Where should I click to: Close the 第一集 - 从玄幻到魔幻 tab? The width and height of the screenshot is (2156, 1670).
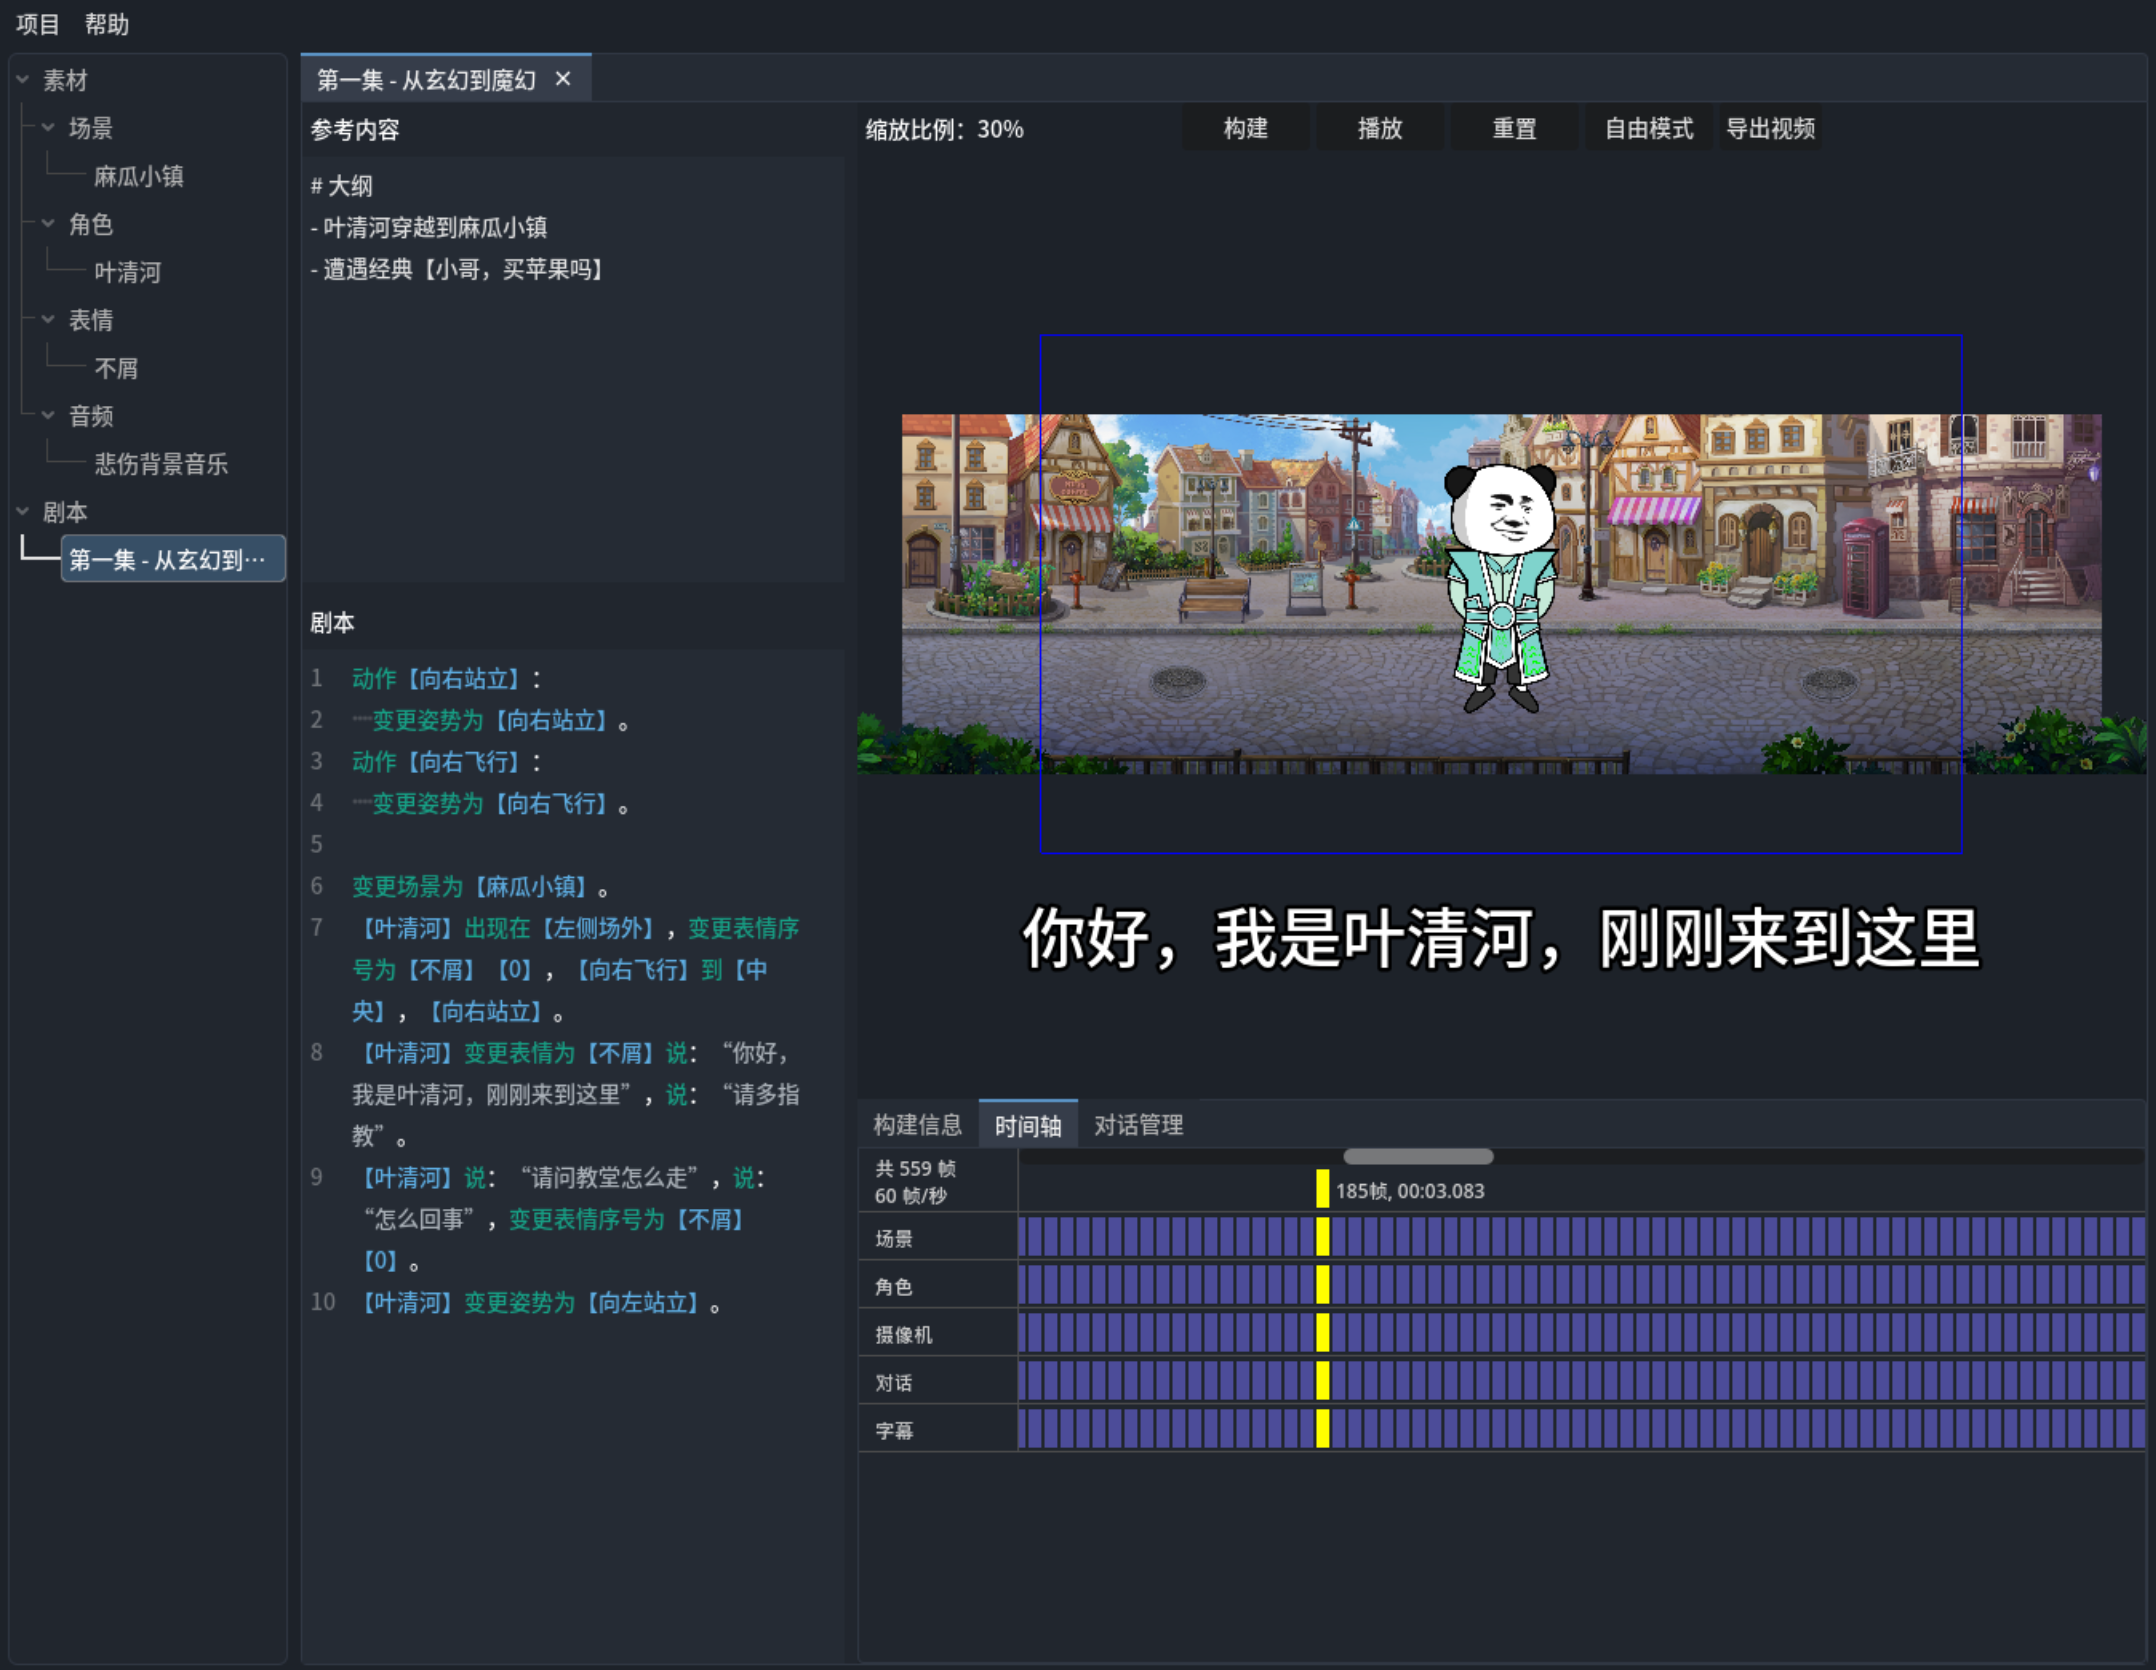(563, 79)
